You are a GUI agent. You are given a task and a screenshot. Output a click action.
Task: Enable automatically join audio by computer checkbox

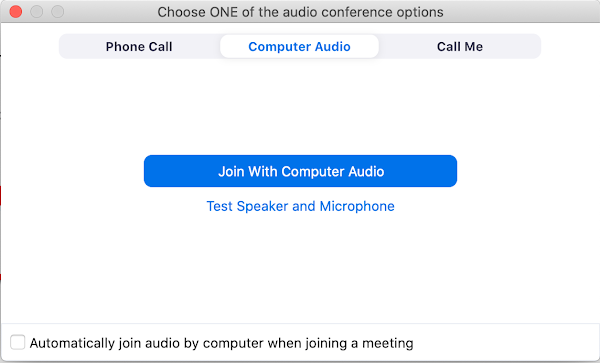(x=18, y=342)
